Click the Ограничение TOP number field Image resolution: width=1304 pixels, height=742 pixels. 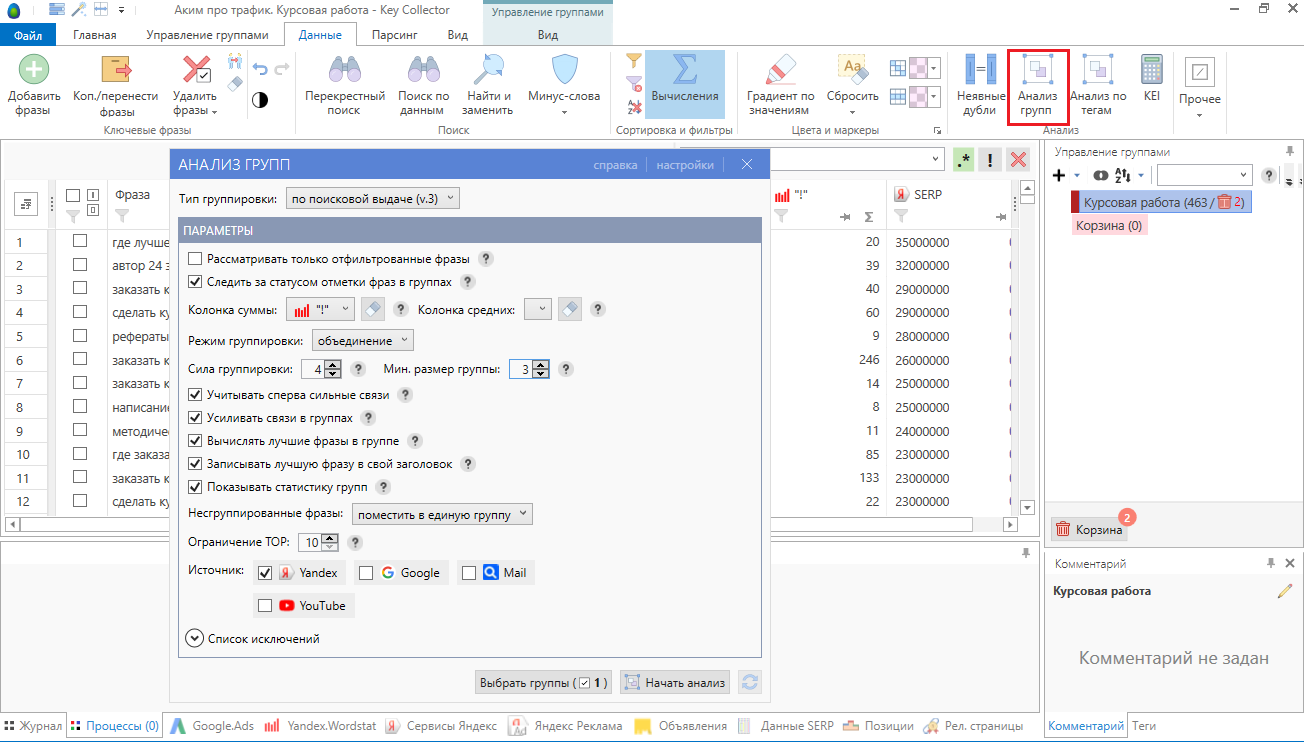[311, 542]
